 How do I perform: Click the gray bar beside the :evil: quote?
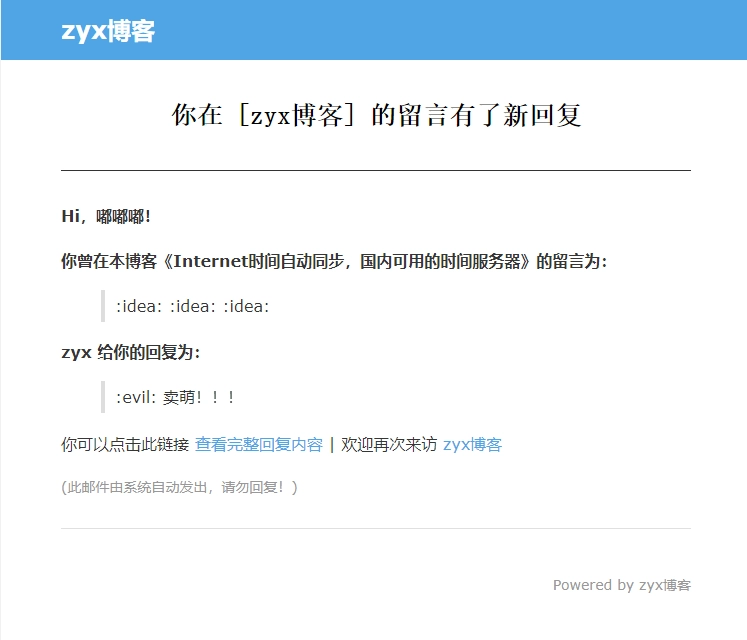click(103, 397)
